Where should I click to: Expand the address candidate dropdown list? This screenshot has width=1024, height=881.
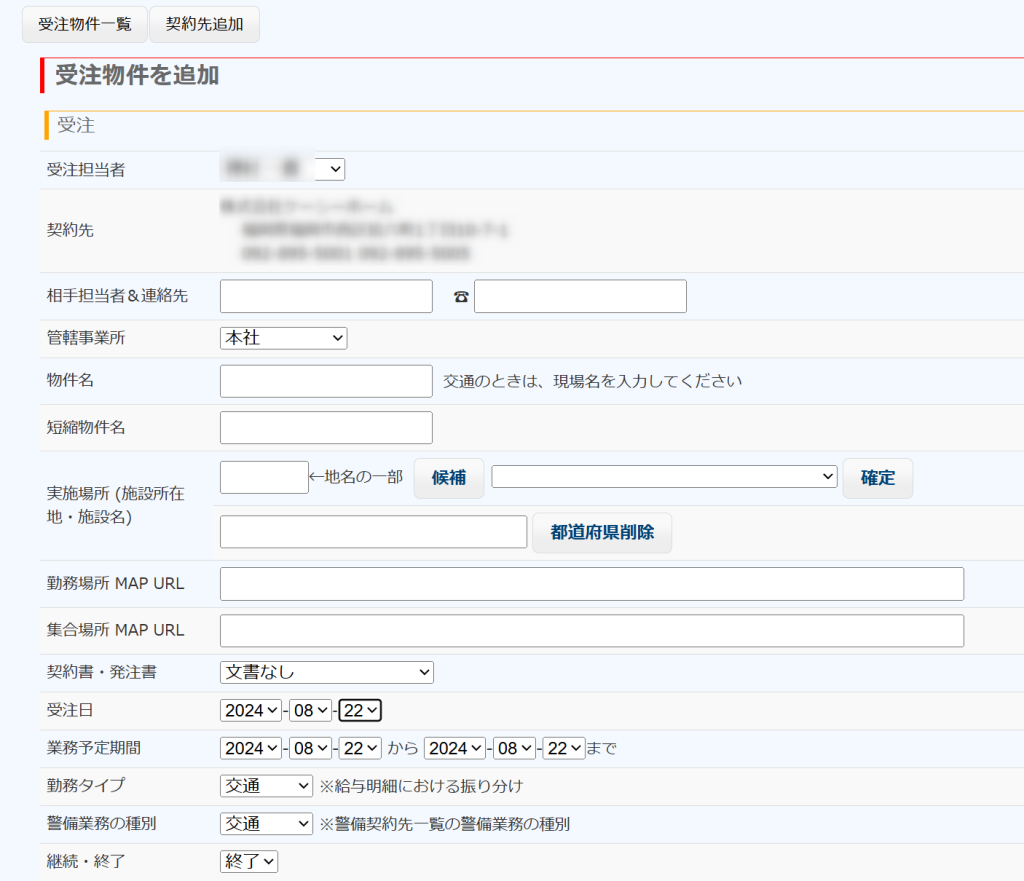click(664, 477)
